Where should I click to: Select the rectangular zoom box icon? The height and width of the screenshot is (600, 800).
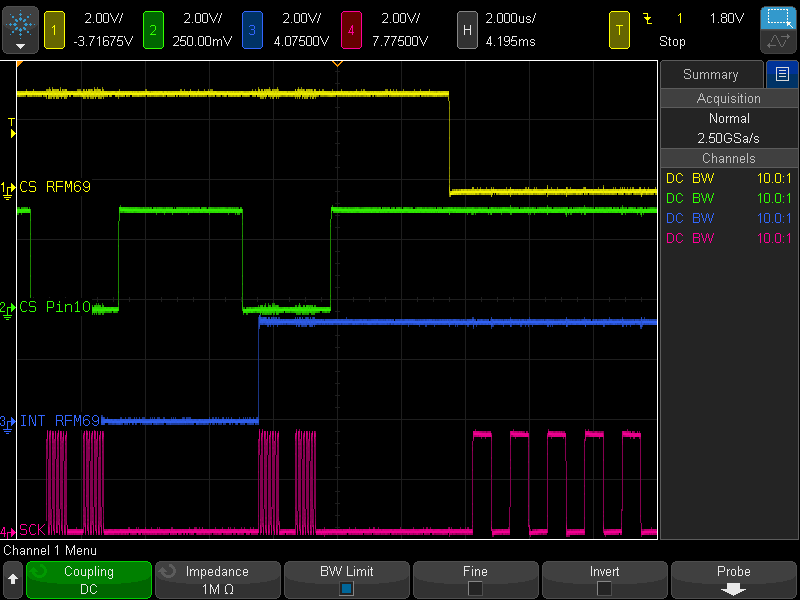(779, 18)
